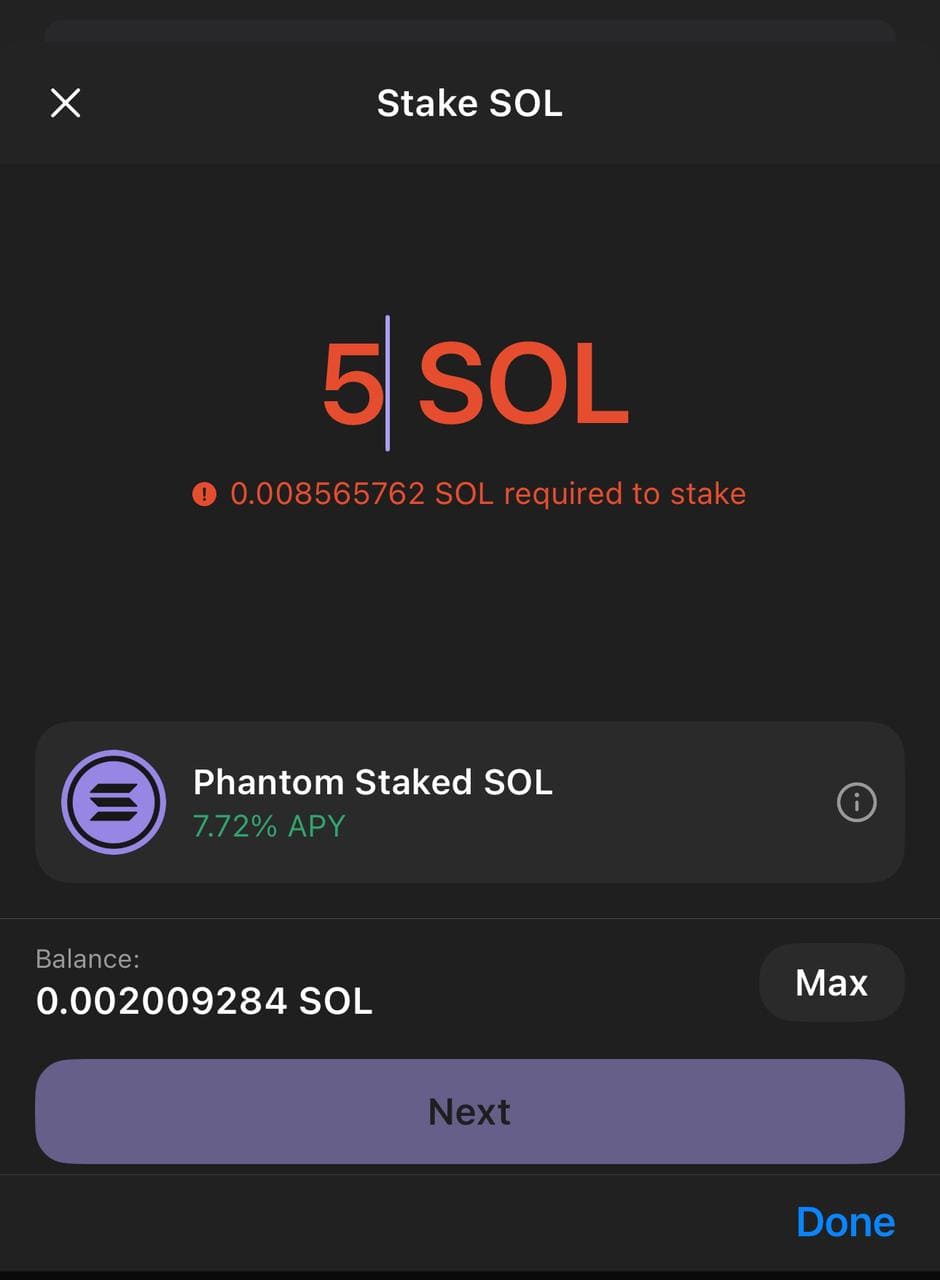The height and width of the screenshot is (1280, 940).
Task: Select the Max balance button
Action: (832, 983)
